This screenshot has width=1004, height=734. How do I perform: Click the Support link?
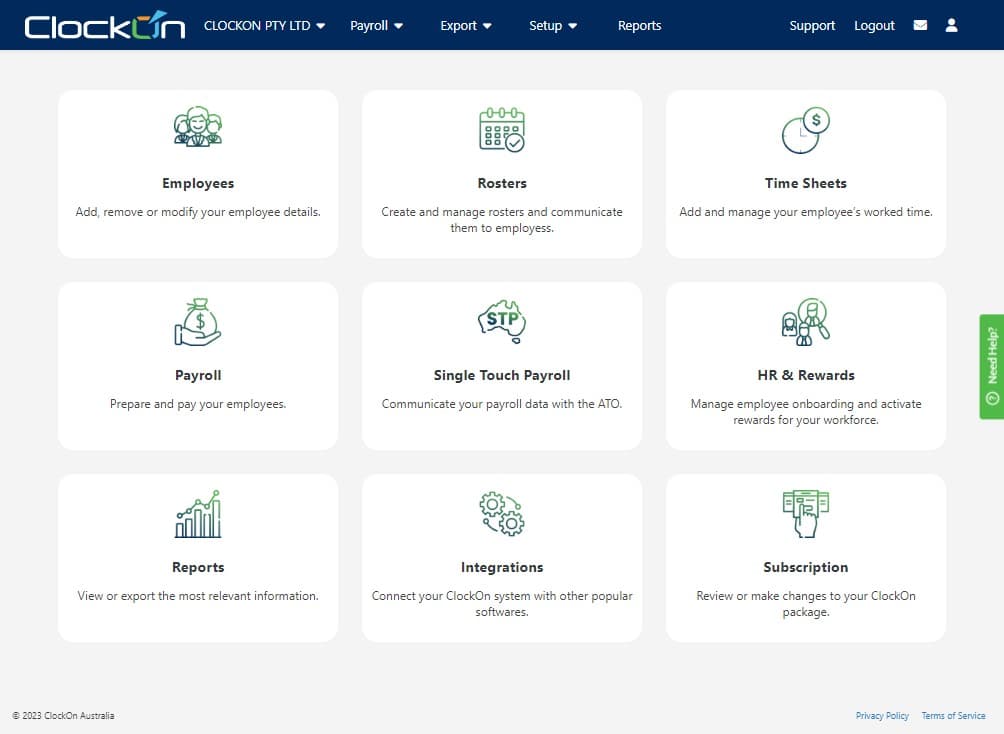coord(812,26)
